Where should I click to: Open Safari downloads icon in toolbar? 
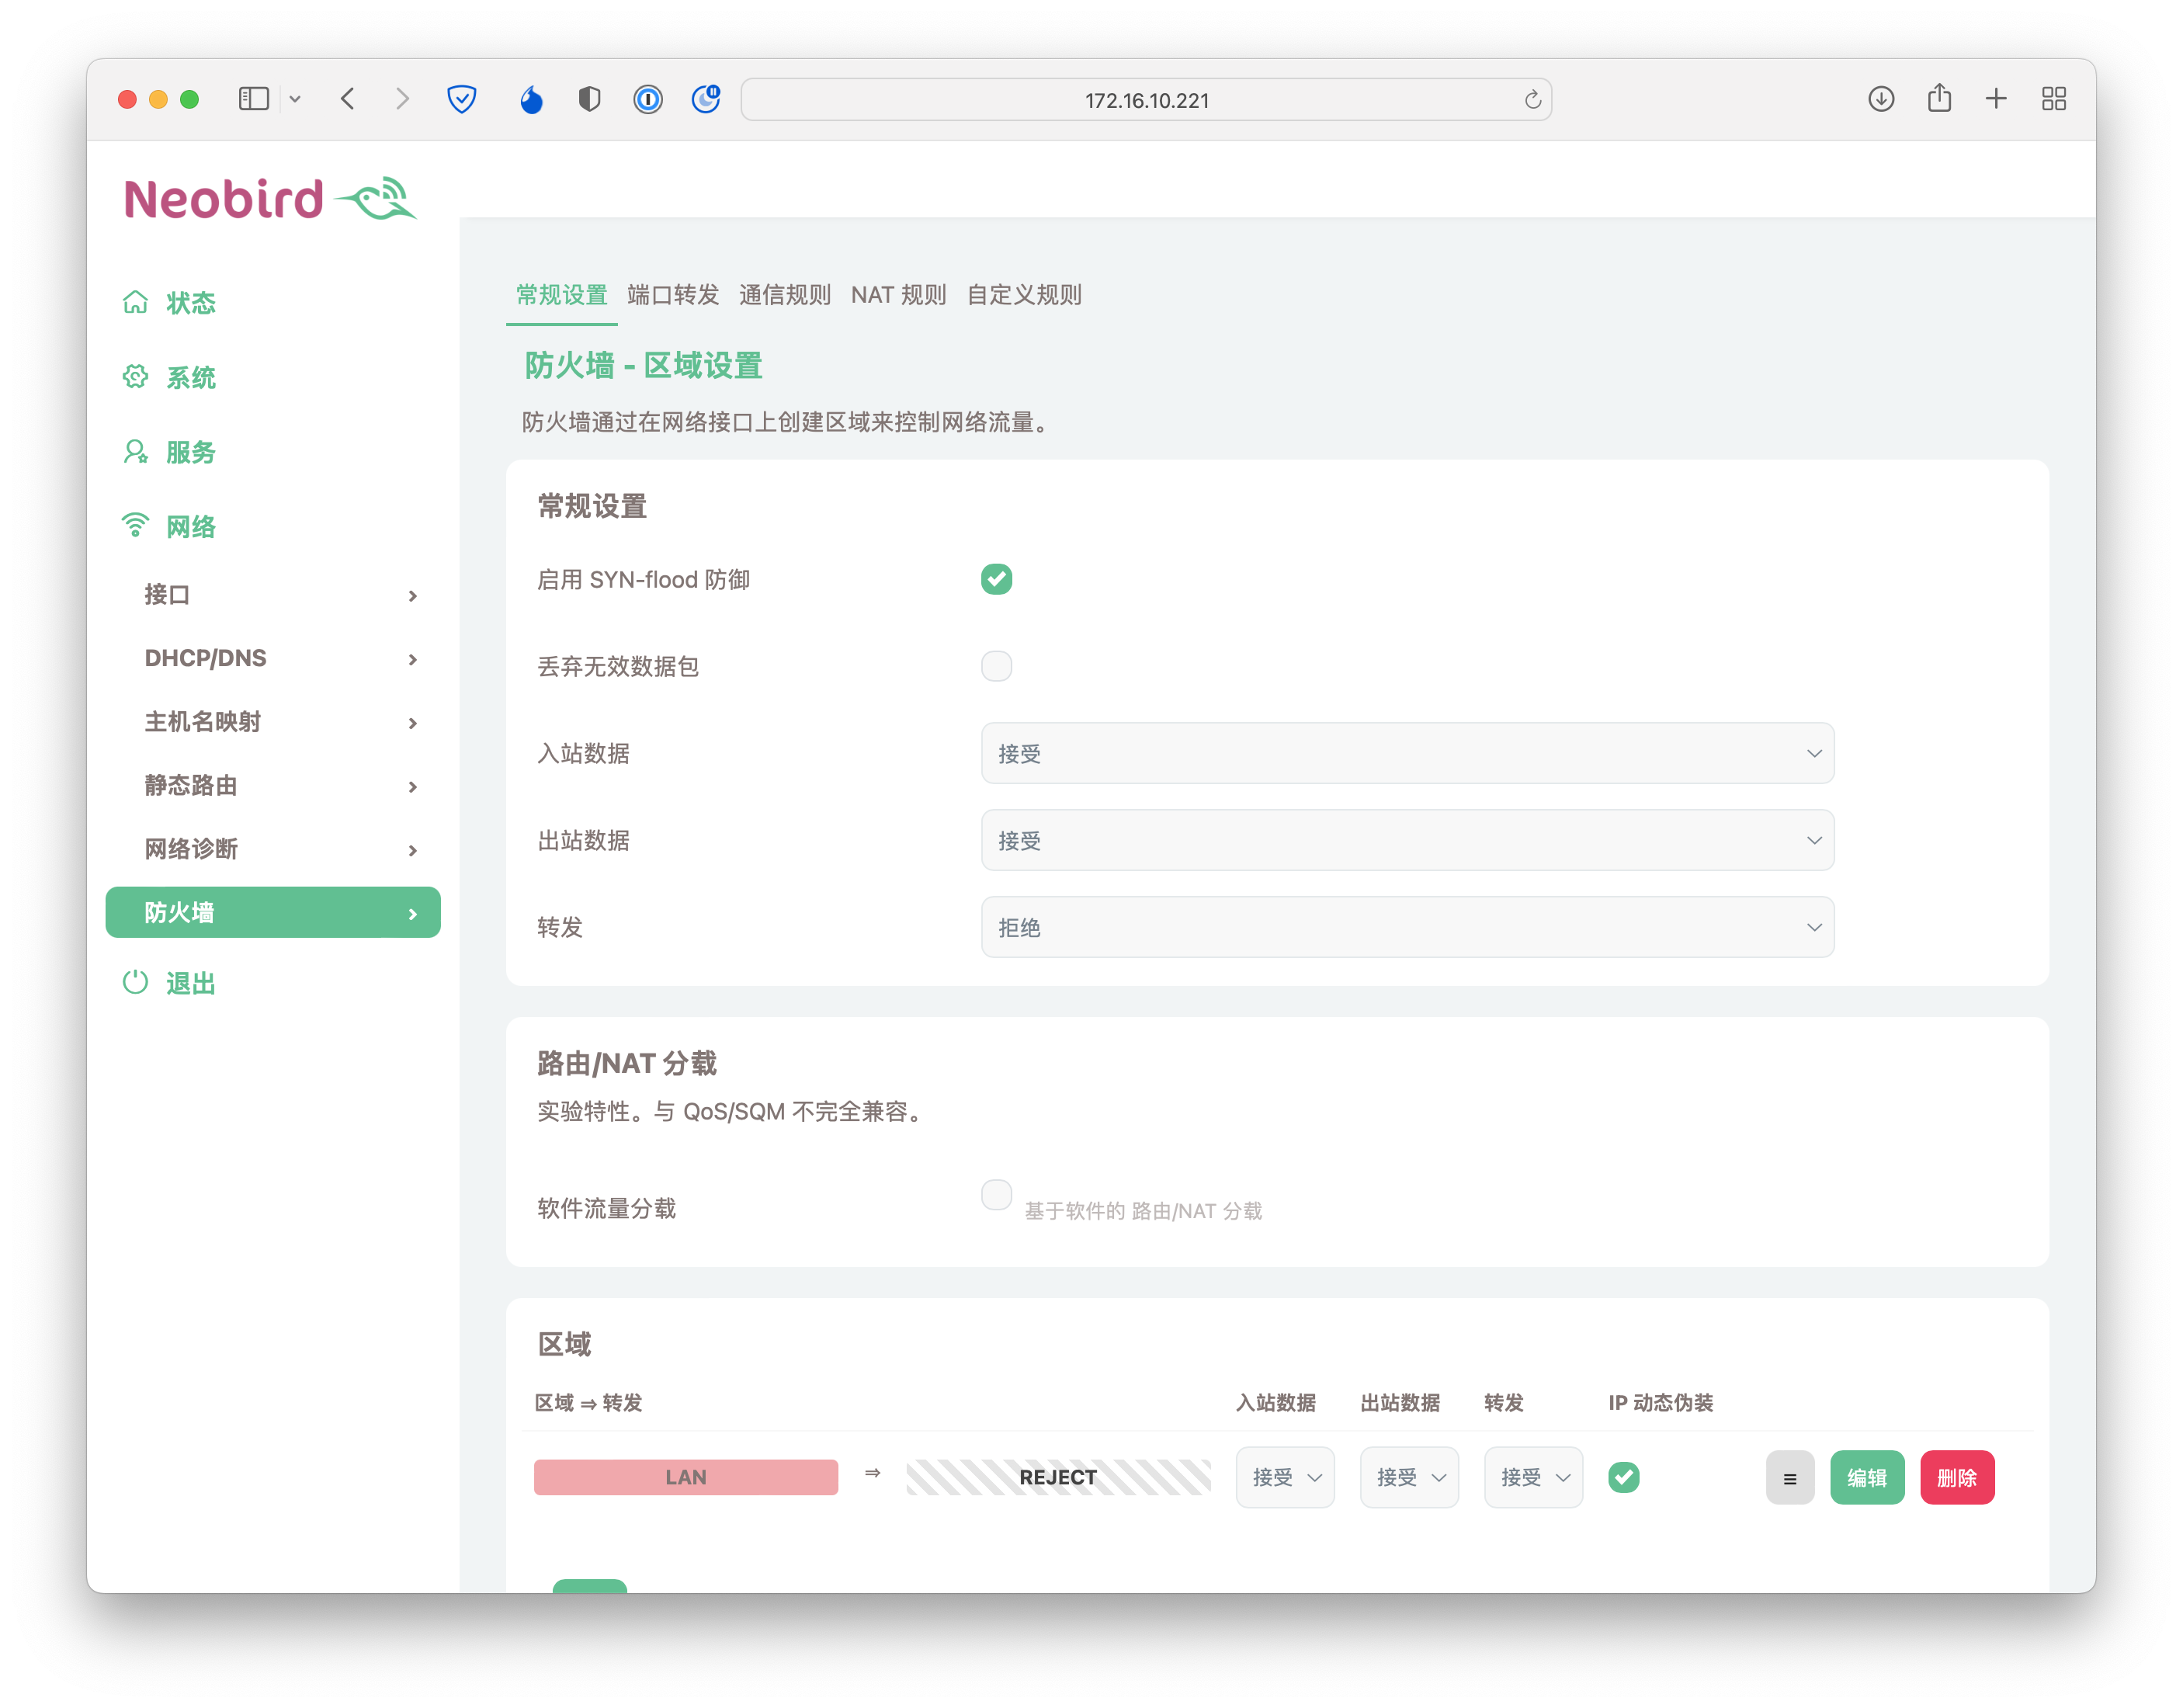point(1881,99)
